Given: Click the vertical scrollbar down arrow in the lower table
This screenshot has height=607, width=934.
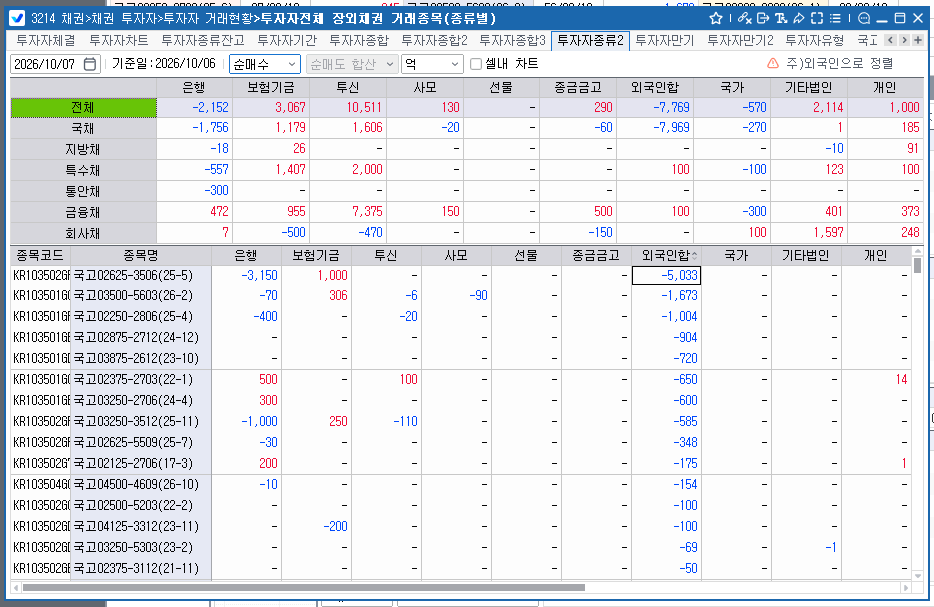Looking at the screenshot, I should coord(917,575).
